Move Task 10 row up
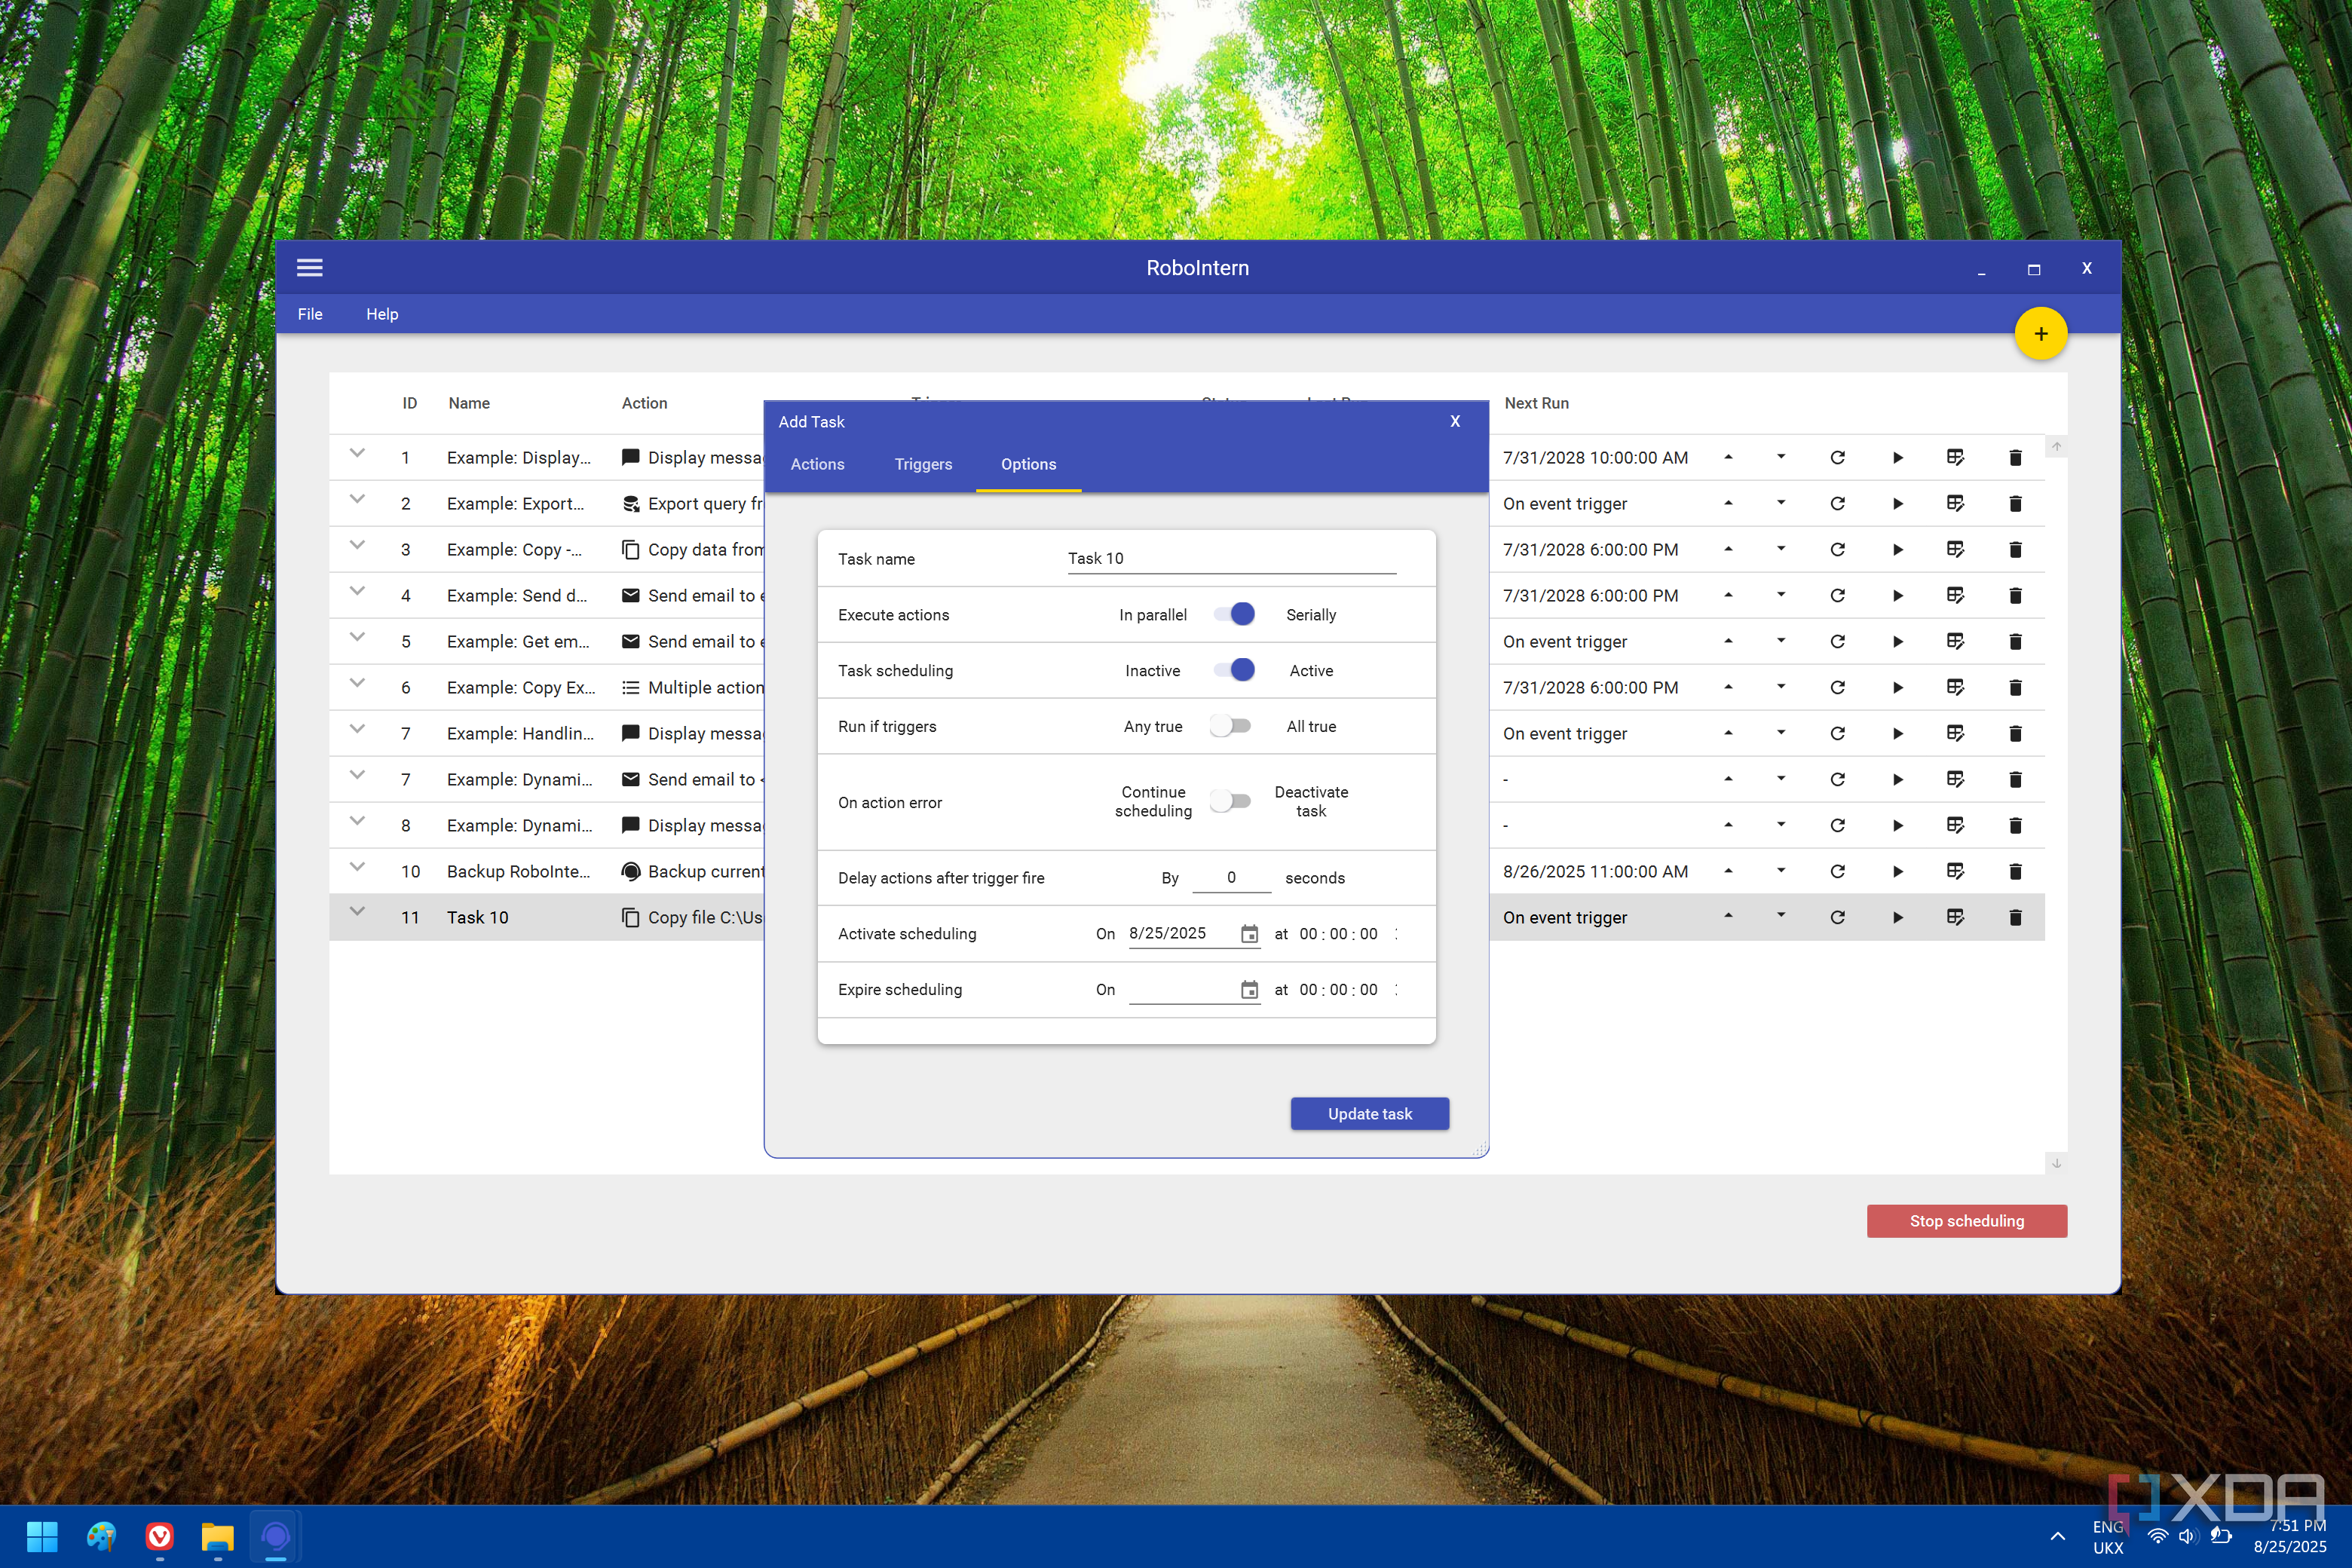This screenshot has width=2352, height=1568. (x=1728, y=916)
